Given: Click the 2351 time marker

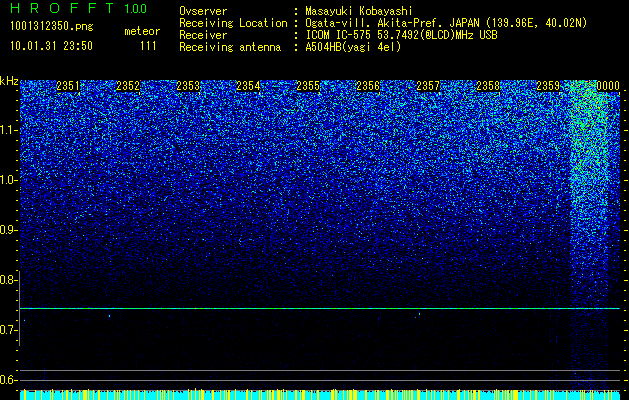Looking at the screenshot, I should tap(68, 86).
